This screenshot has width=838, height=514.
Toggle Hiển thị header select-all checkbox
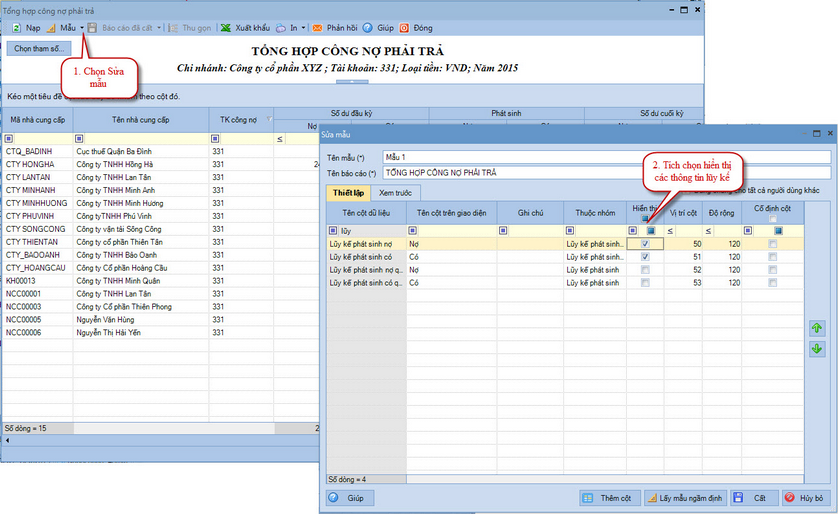point(646,218)
